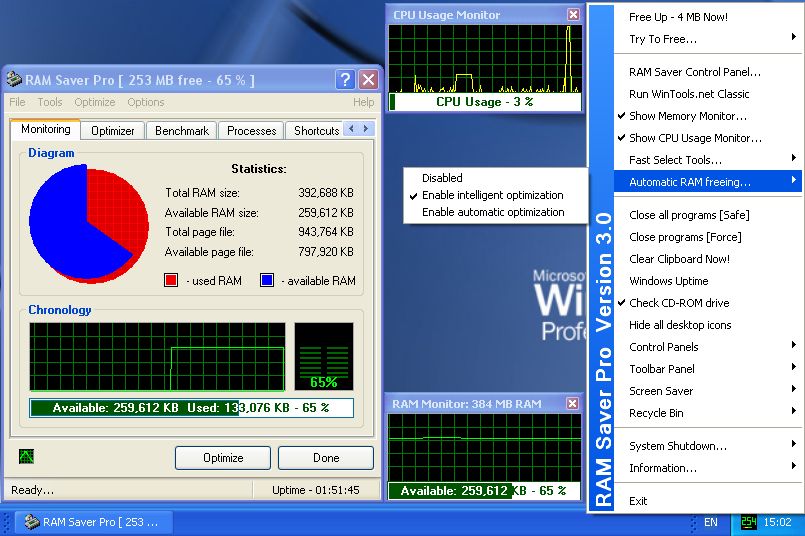Image resolution: width=805 pixels, height=536 pixels.
Task: Click the Done button
Action: point(325,458)
